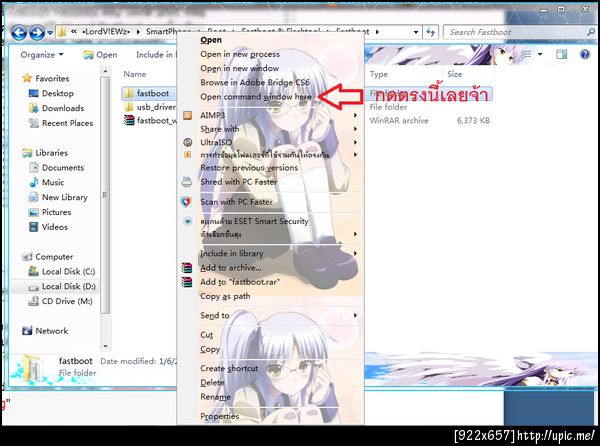Click the refresh button next to address bar
Image resolution: width=600 pixels, height=446 pixels.
(430, 32)
